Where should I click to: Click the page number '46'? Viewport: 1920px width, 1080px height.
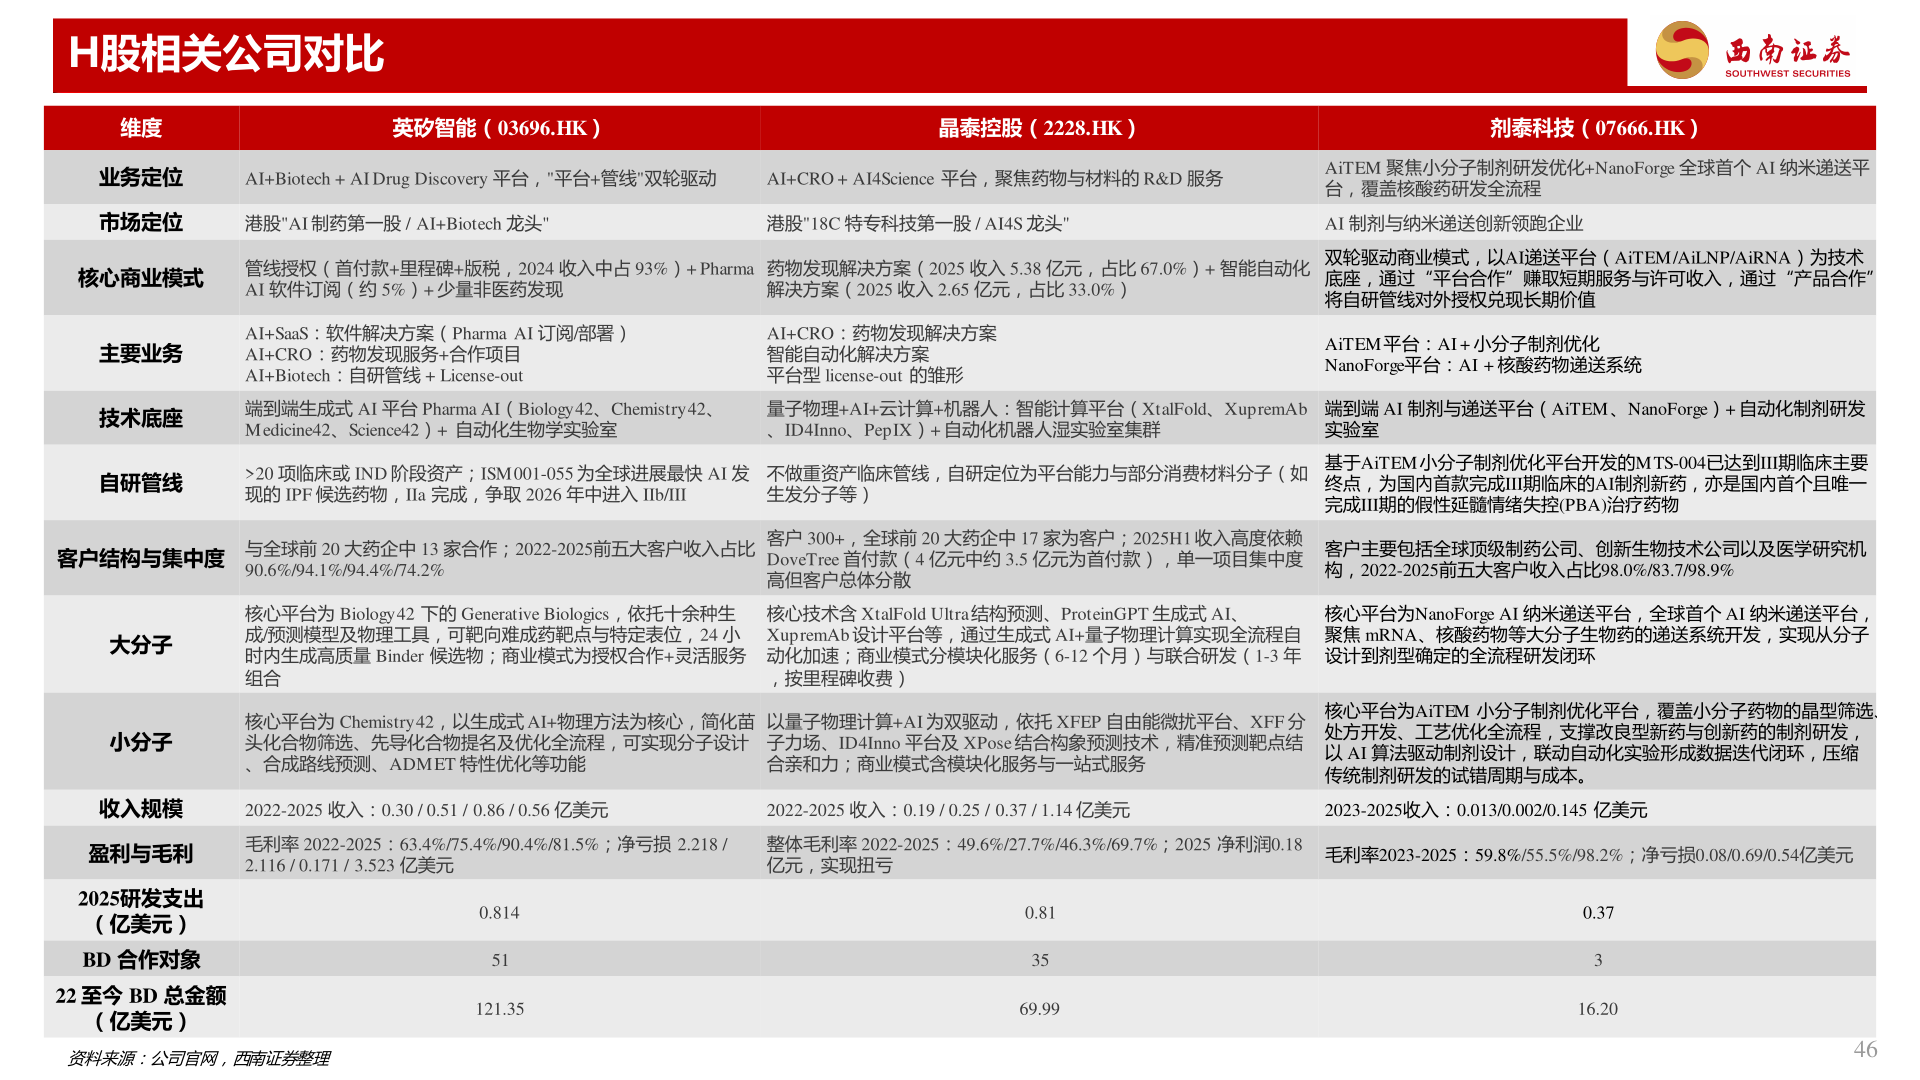(1865, 1049)
